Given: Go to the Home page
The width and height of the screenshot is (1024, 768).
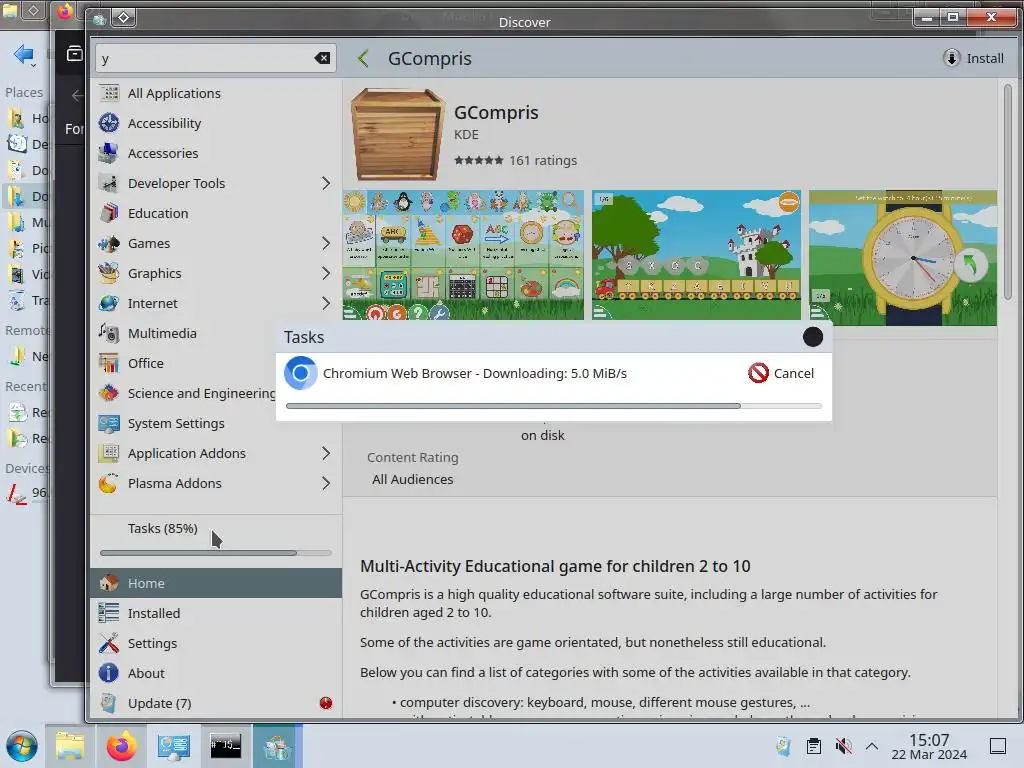Looking at the screenshot, I should click(216, 583).
